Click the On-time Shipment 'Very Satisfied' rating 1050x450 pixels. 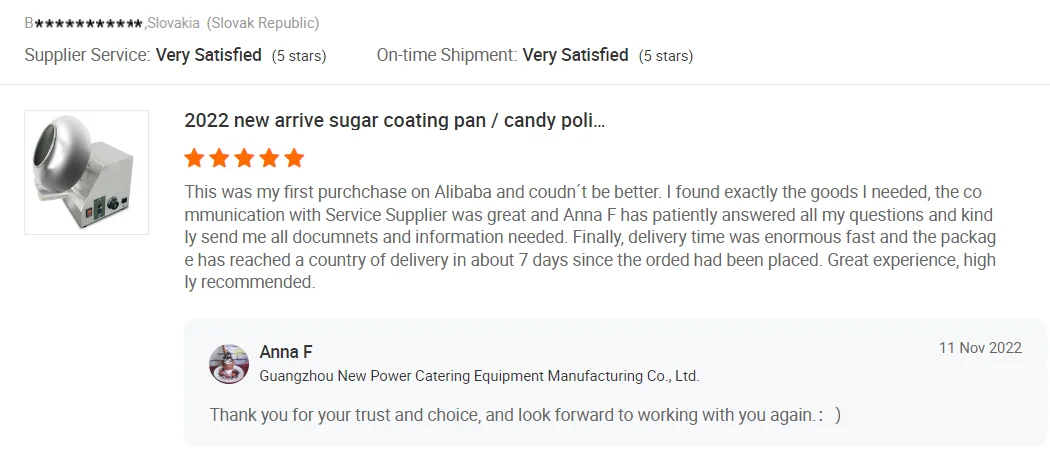pyautogui.click(x=576, y=55)
